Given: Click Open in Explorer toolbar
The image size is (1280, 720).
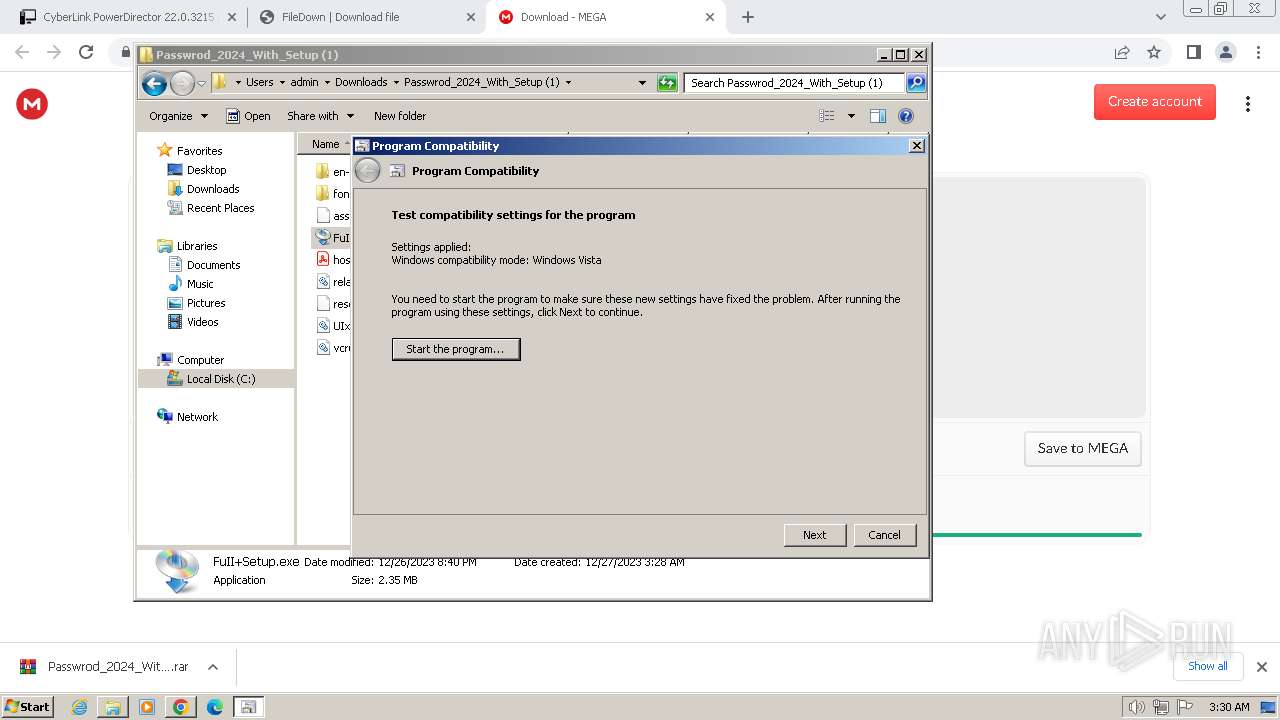Looking at the screenshot, I should (248, 116).
